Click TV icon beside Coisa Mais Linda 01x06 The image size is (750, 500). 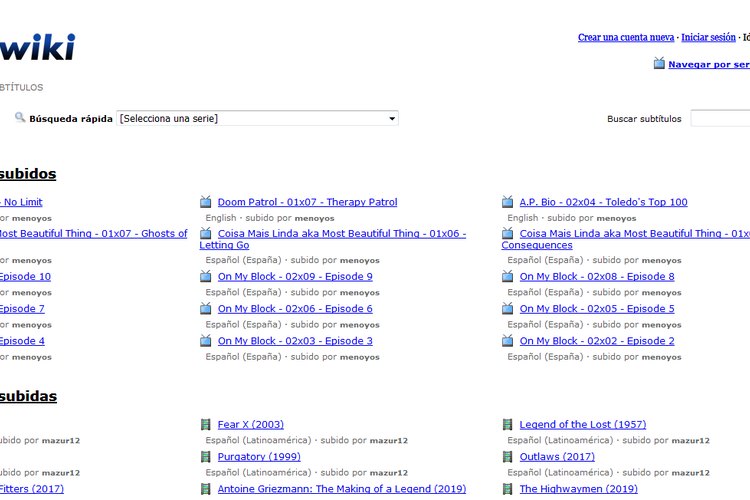[x=206, y=233]
